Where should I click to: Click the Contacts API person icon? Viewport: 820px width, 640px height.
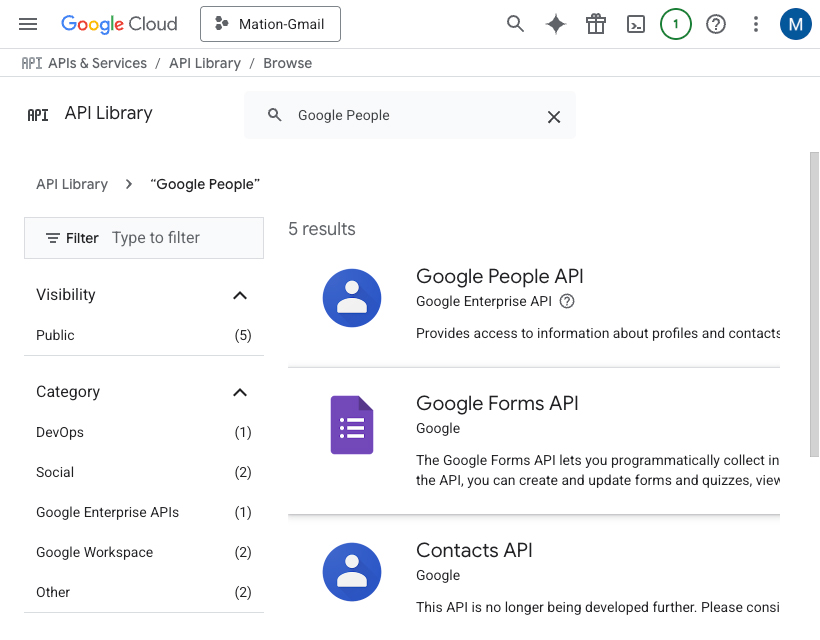click(x=352, y=572)
